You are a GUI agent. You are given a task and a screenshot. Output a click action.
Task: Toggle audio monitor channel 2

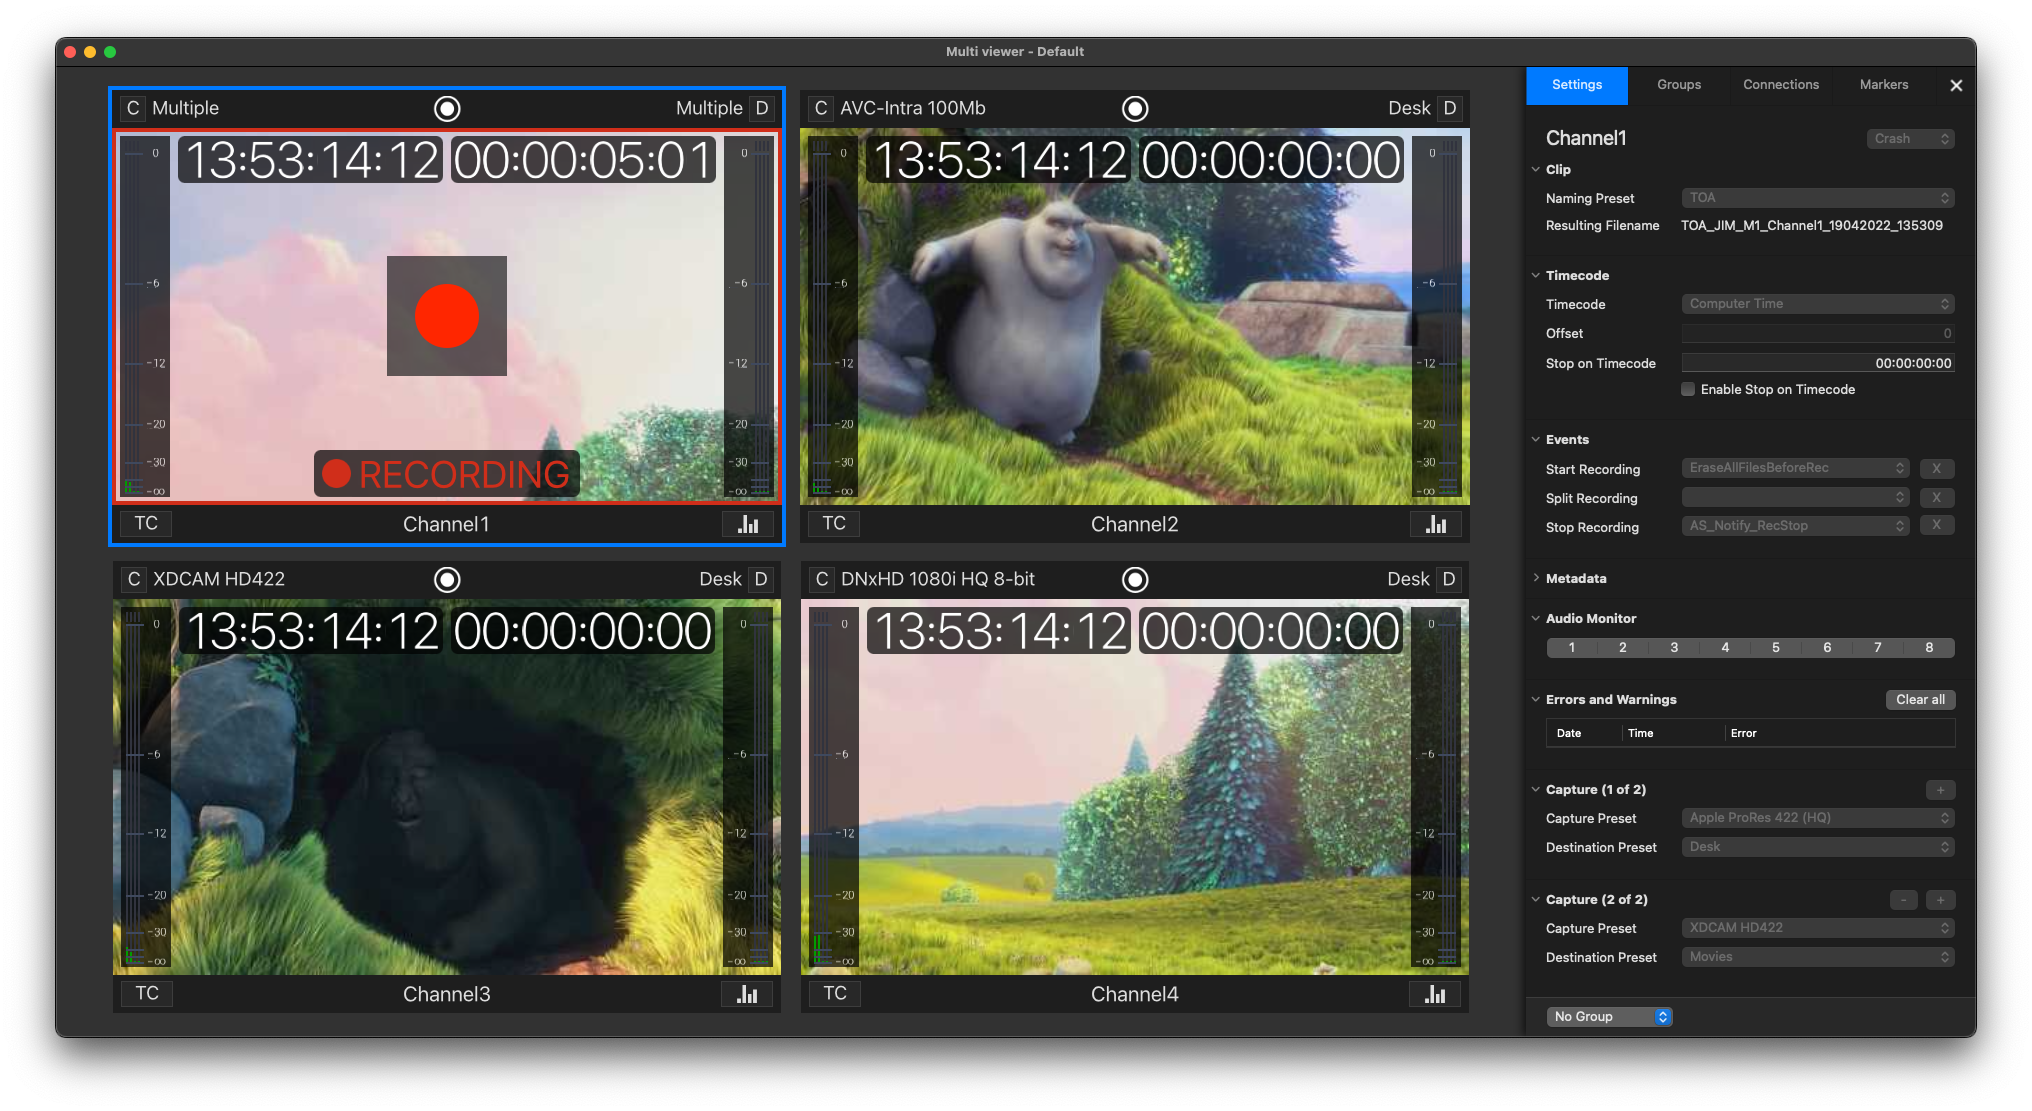(x=1623, y=647)
